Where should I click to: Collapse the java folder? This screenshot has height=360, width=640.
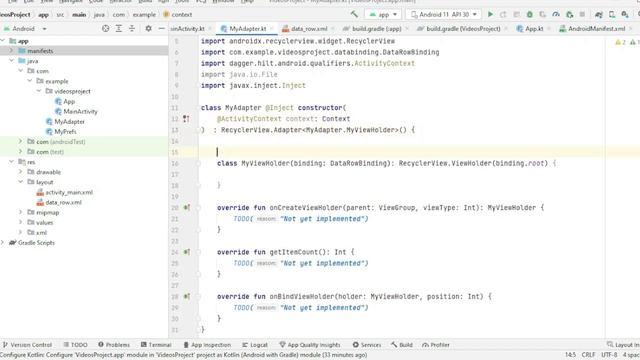(x=11, y=61)
